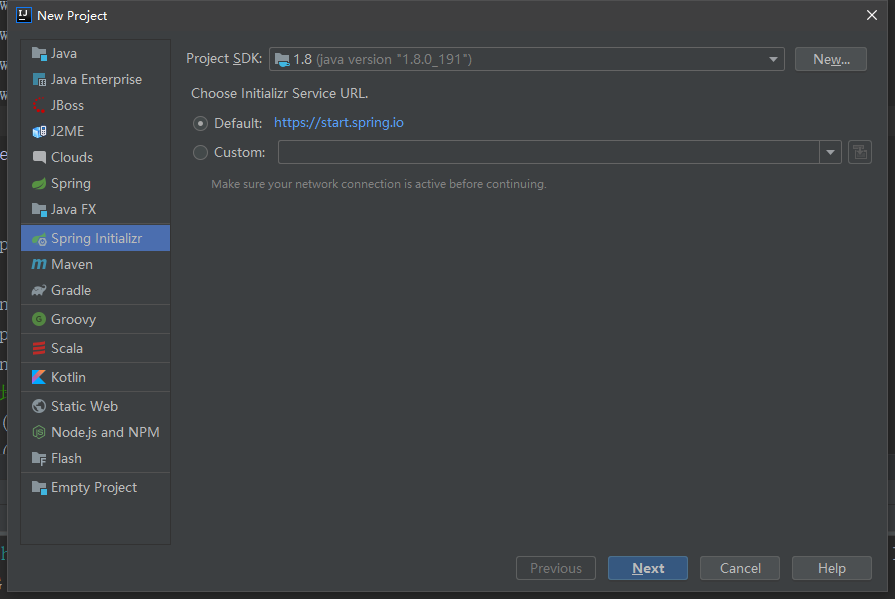Click the Help button

[x=832, y=568]
